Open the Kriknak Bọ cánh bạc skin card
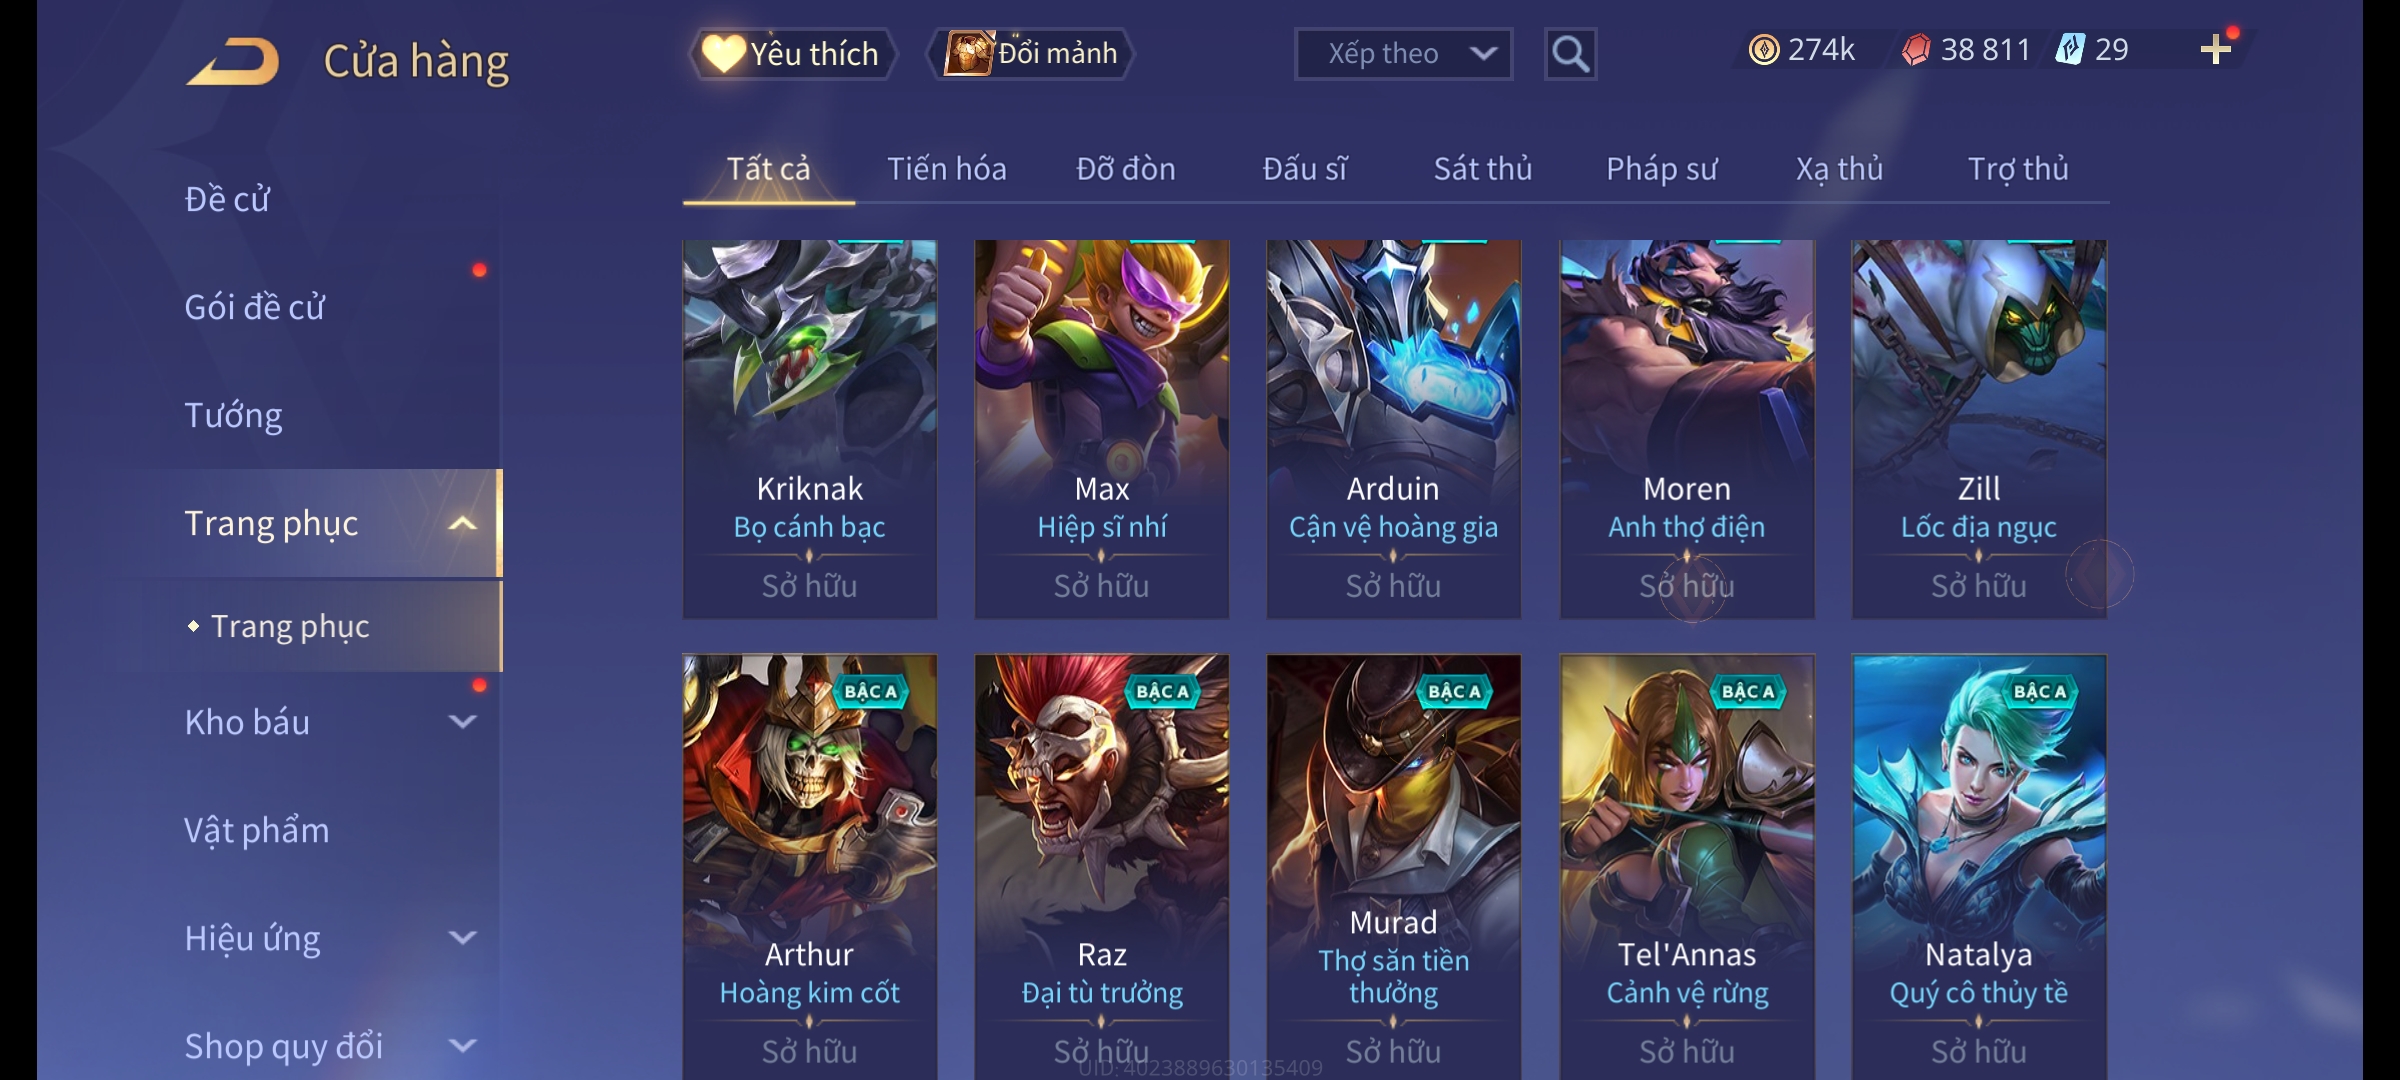The height and width of the screenshot is (1080, 2400). [x=809, y=429]
